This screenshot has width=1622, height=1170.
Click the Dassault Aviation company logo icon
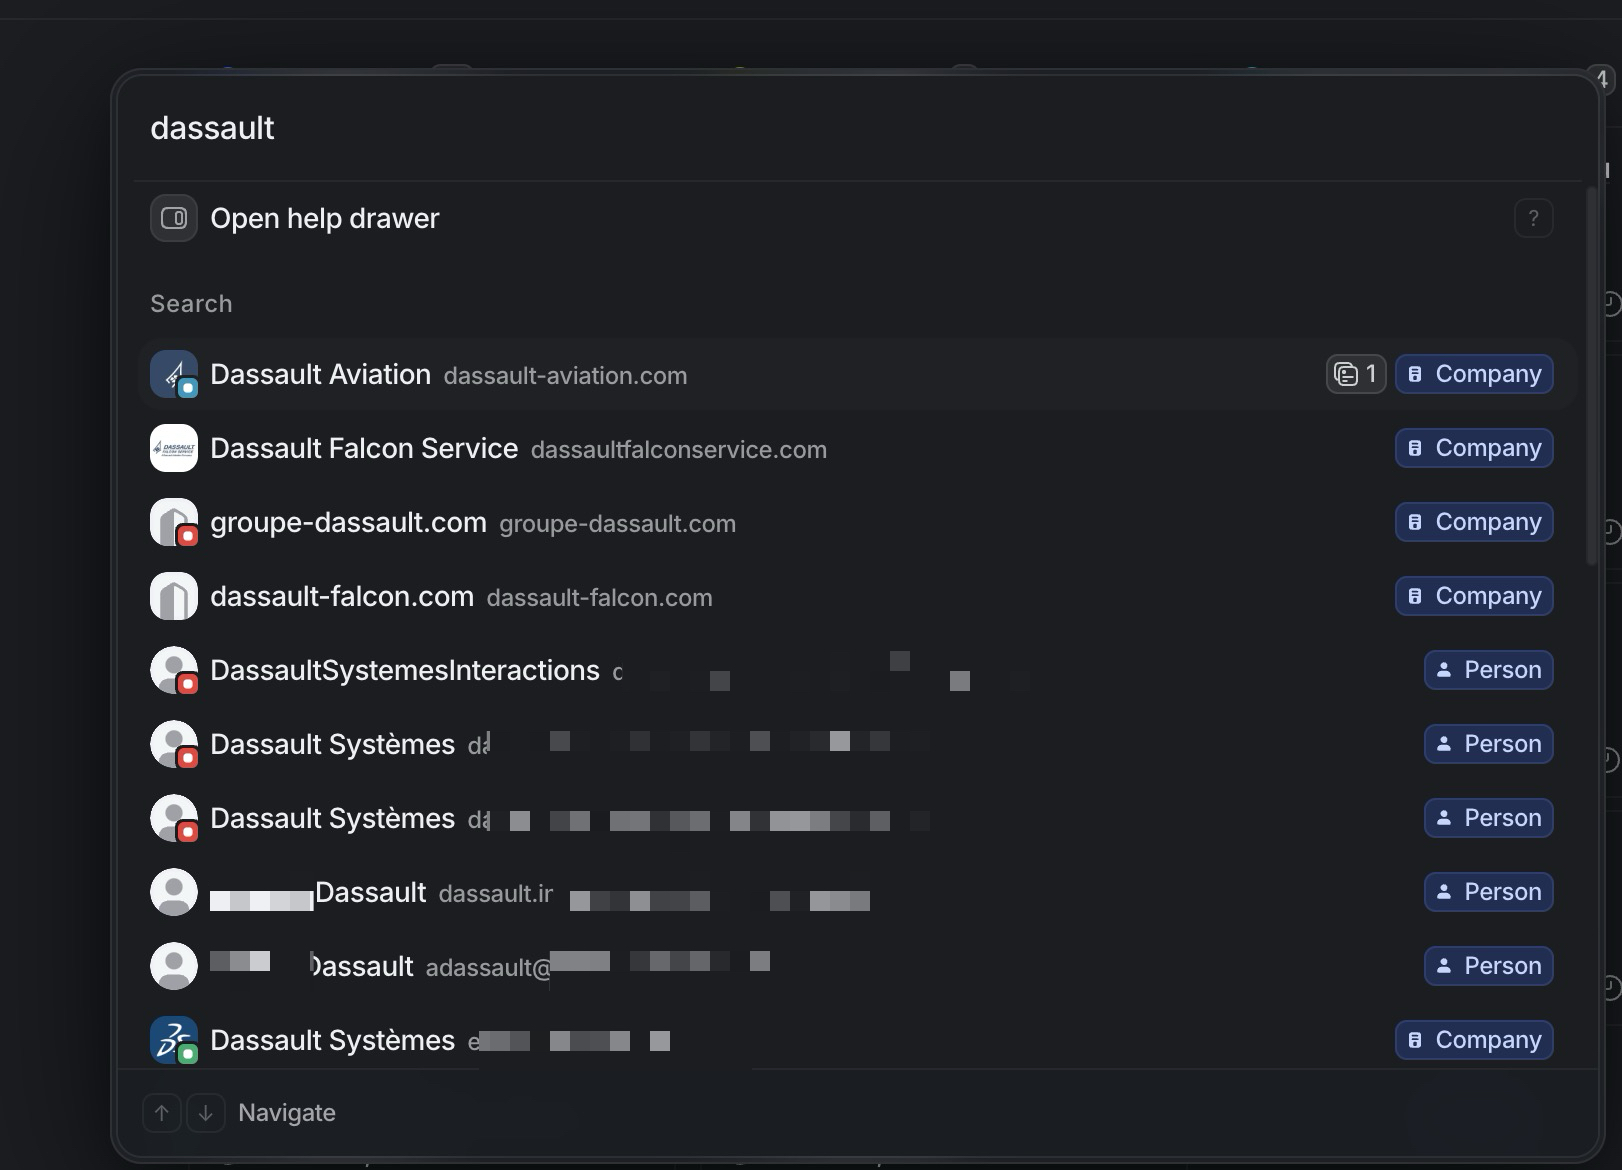174,375
